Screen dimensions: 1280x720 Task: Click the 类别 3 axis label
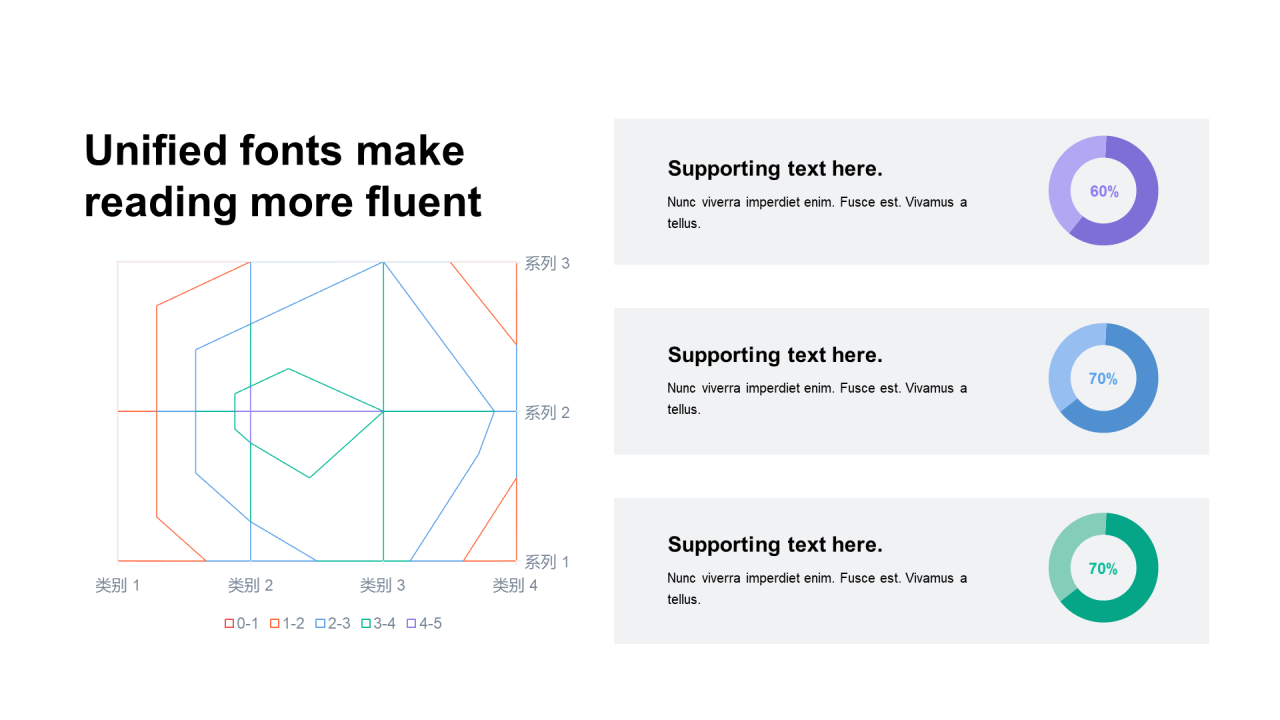point(383,586)
